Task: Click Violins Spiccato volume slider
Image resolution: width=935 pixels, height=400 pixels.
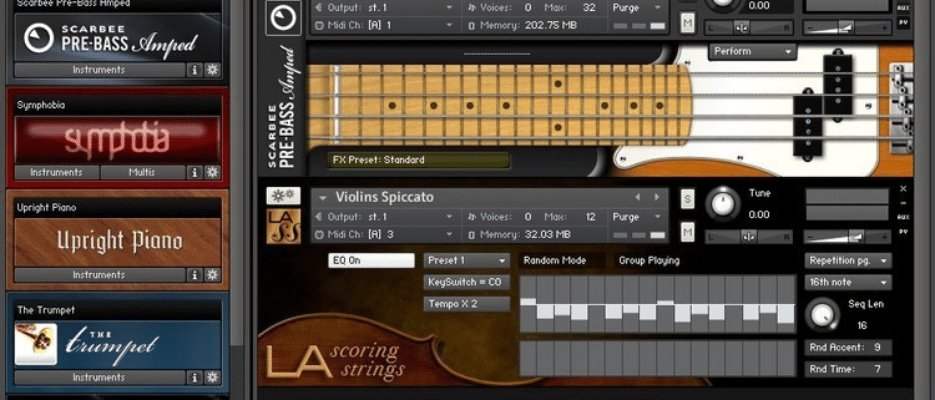Action: tap(847, 237)
